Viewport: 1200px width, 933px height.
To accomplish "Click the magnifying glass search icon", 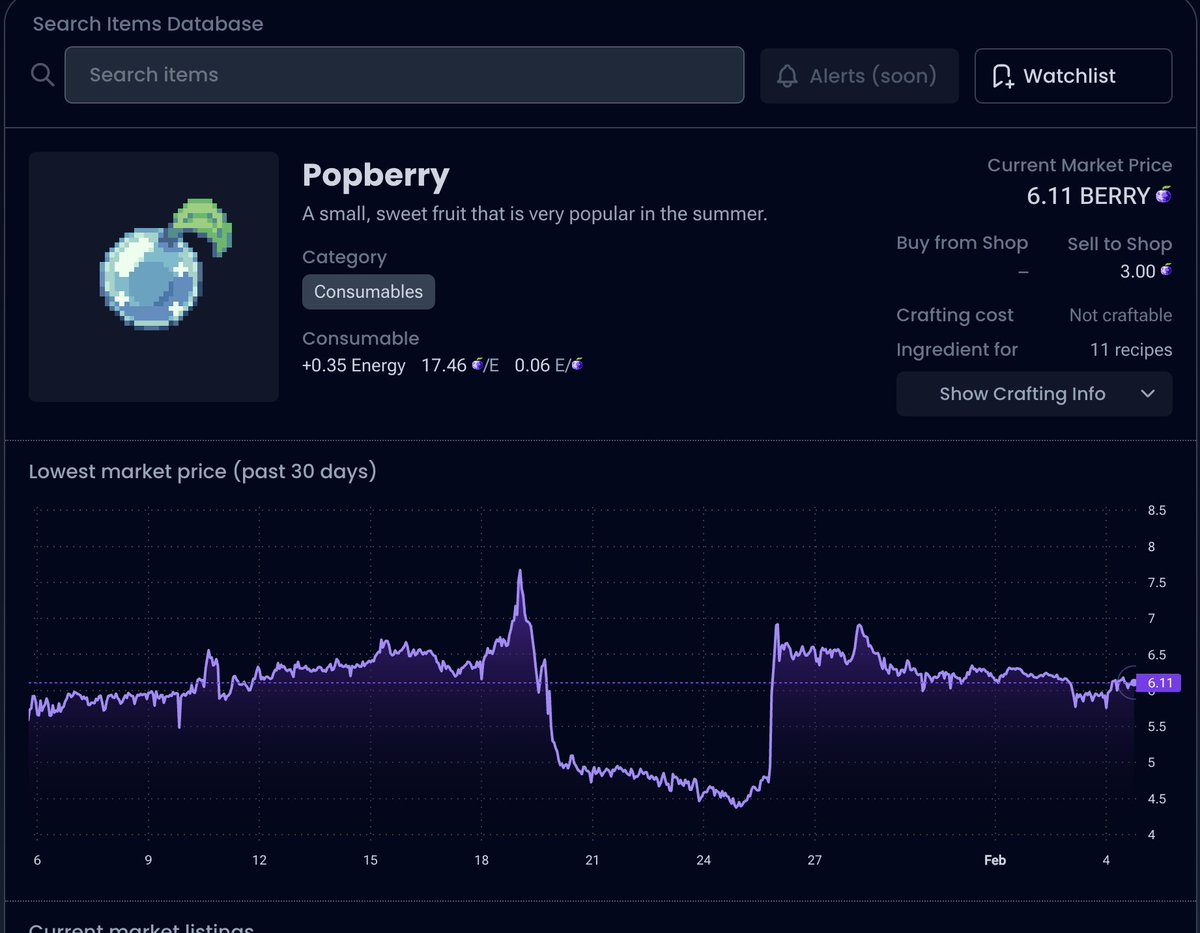I will pyautogui.click(x=42, y=75).
